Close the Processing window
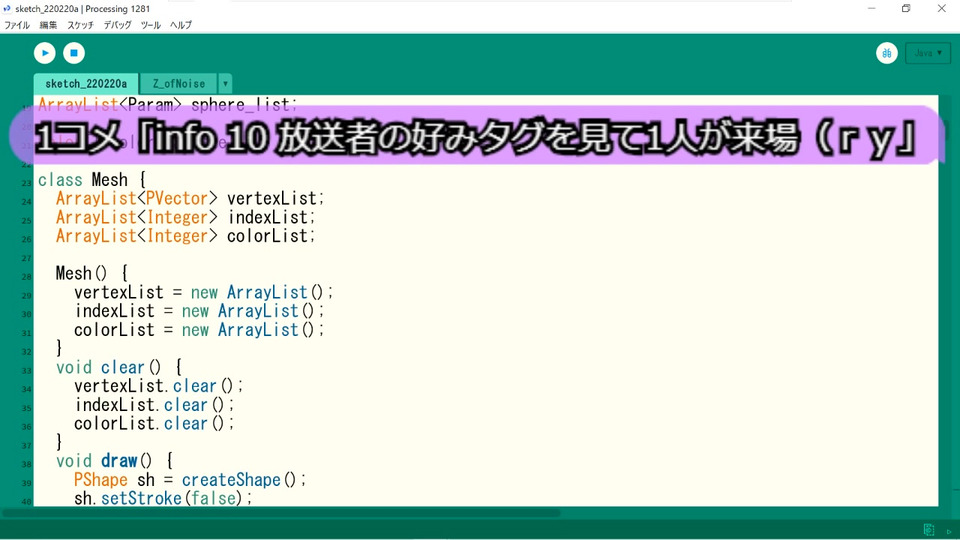The image size is (960, 540). coord(942,9)
